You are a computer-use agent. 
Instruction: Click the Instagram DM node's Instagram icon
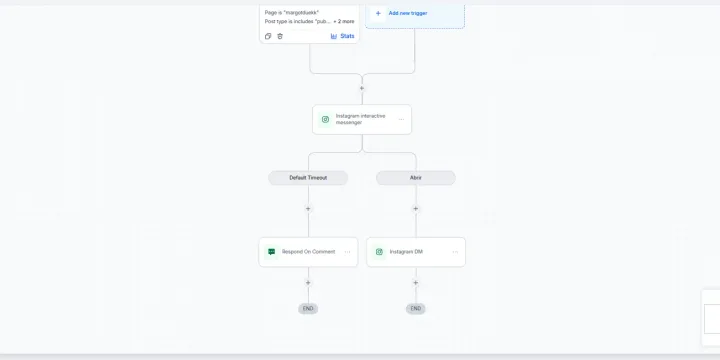[379, 252]
